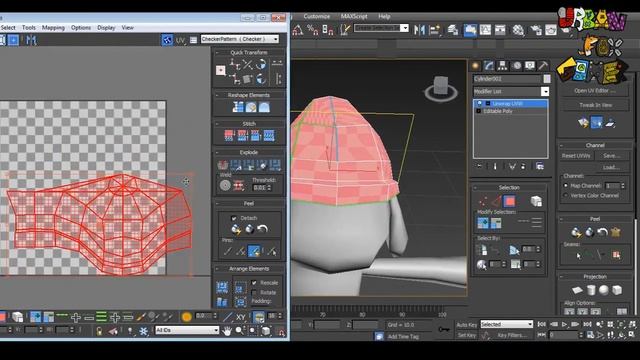Click the Pan hand tool in UV editor
This screenshot has height=360, width=640.
227,331
